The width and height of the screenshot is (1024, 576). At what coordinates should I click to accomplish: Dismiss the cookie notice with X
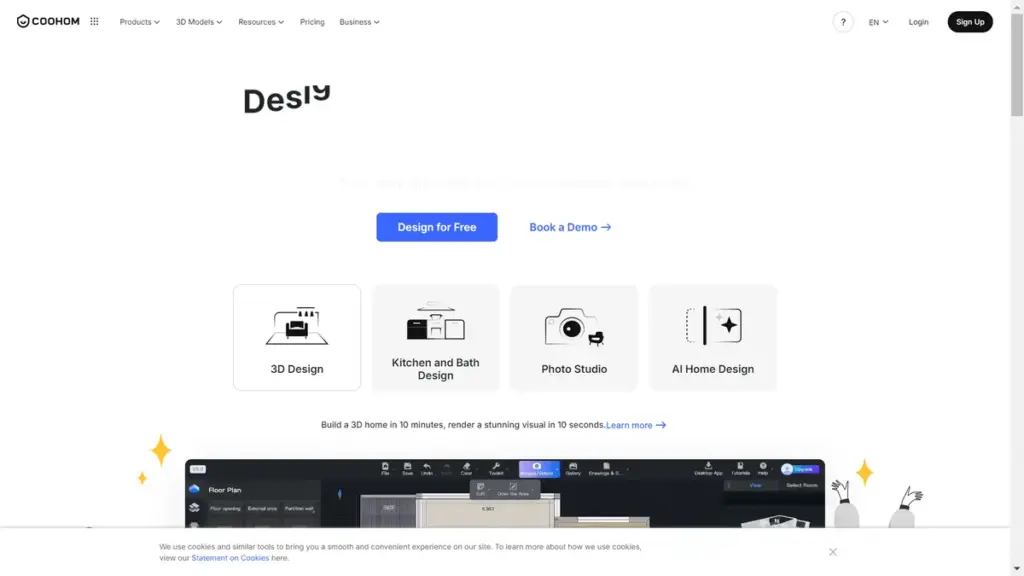tap(833, 552)
